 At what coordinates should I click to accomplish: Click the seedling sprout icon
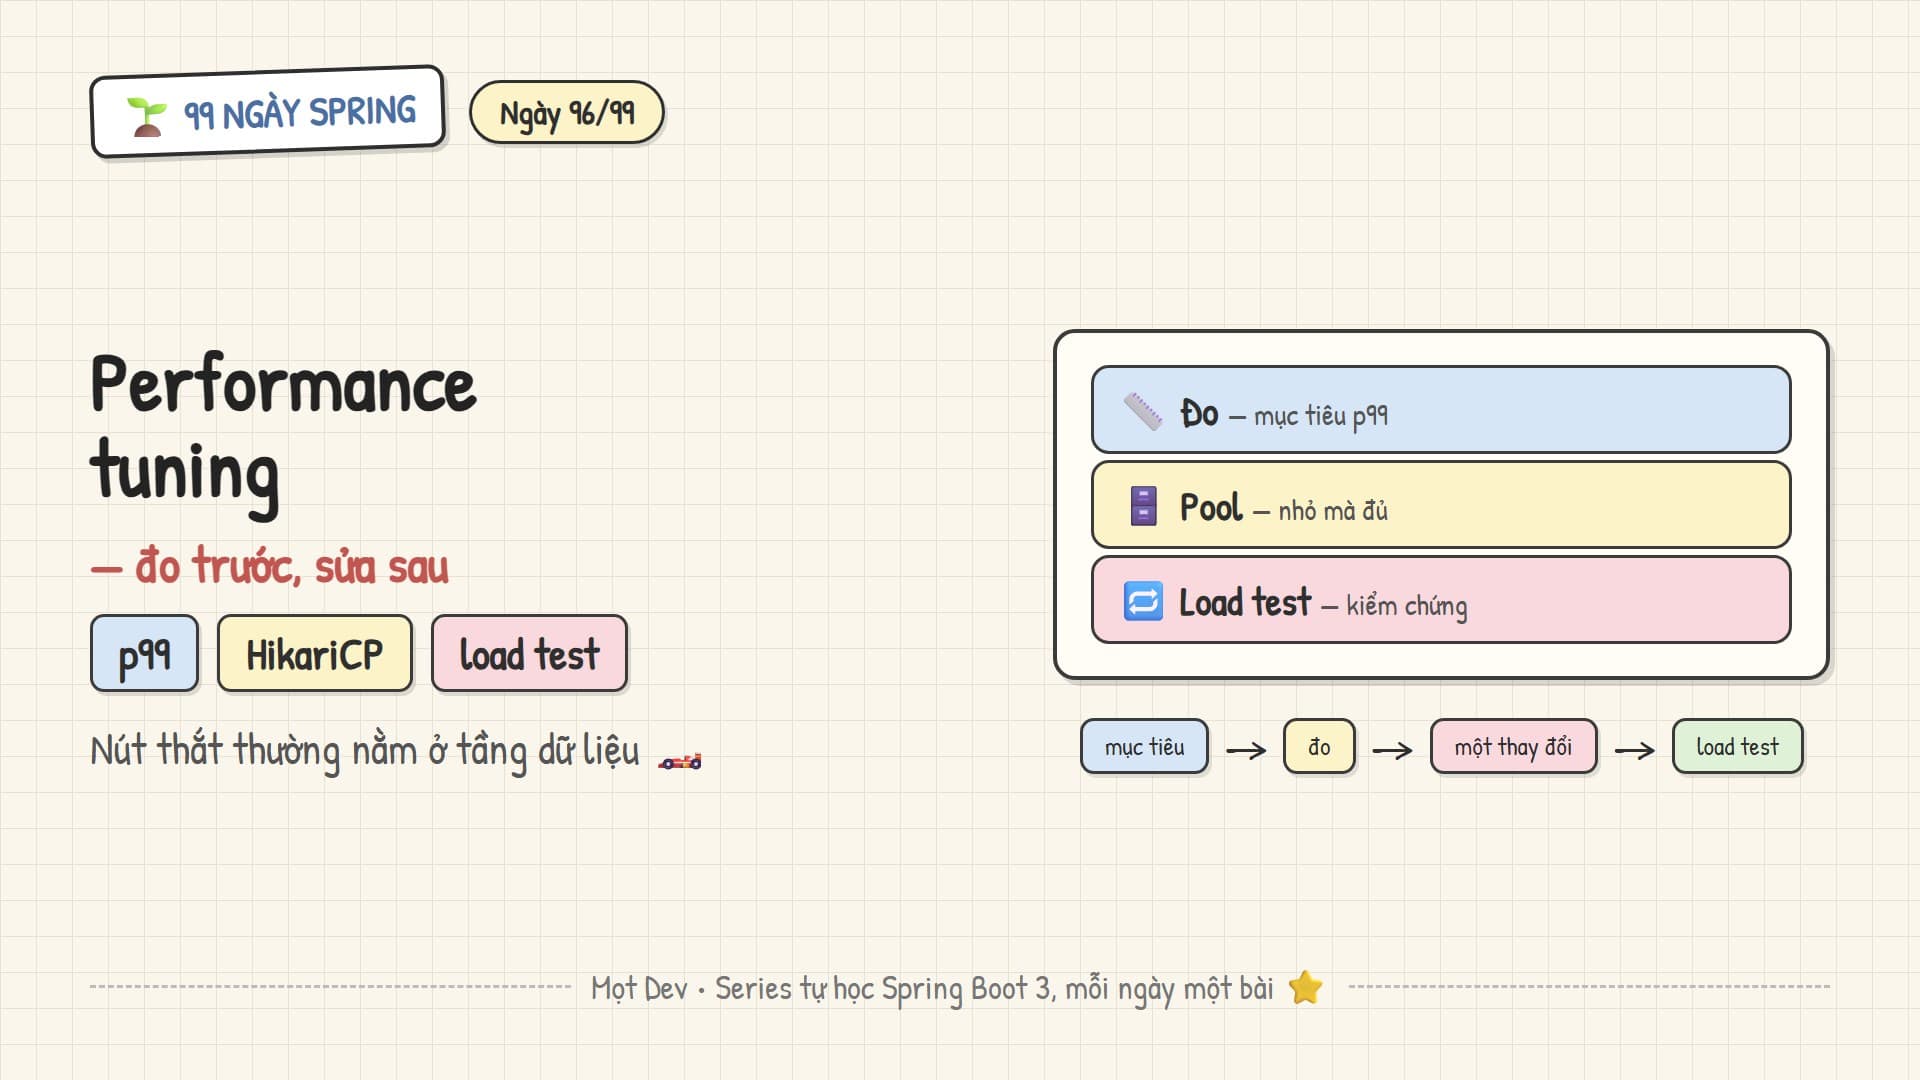(x=146, y=117)
